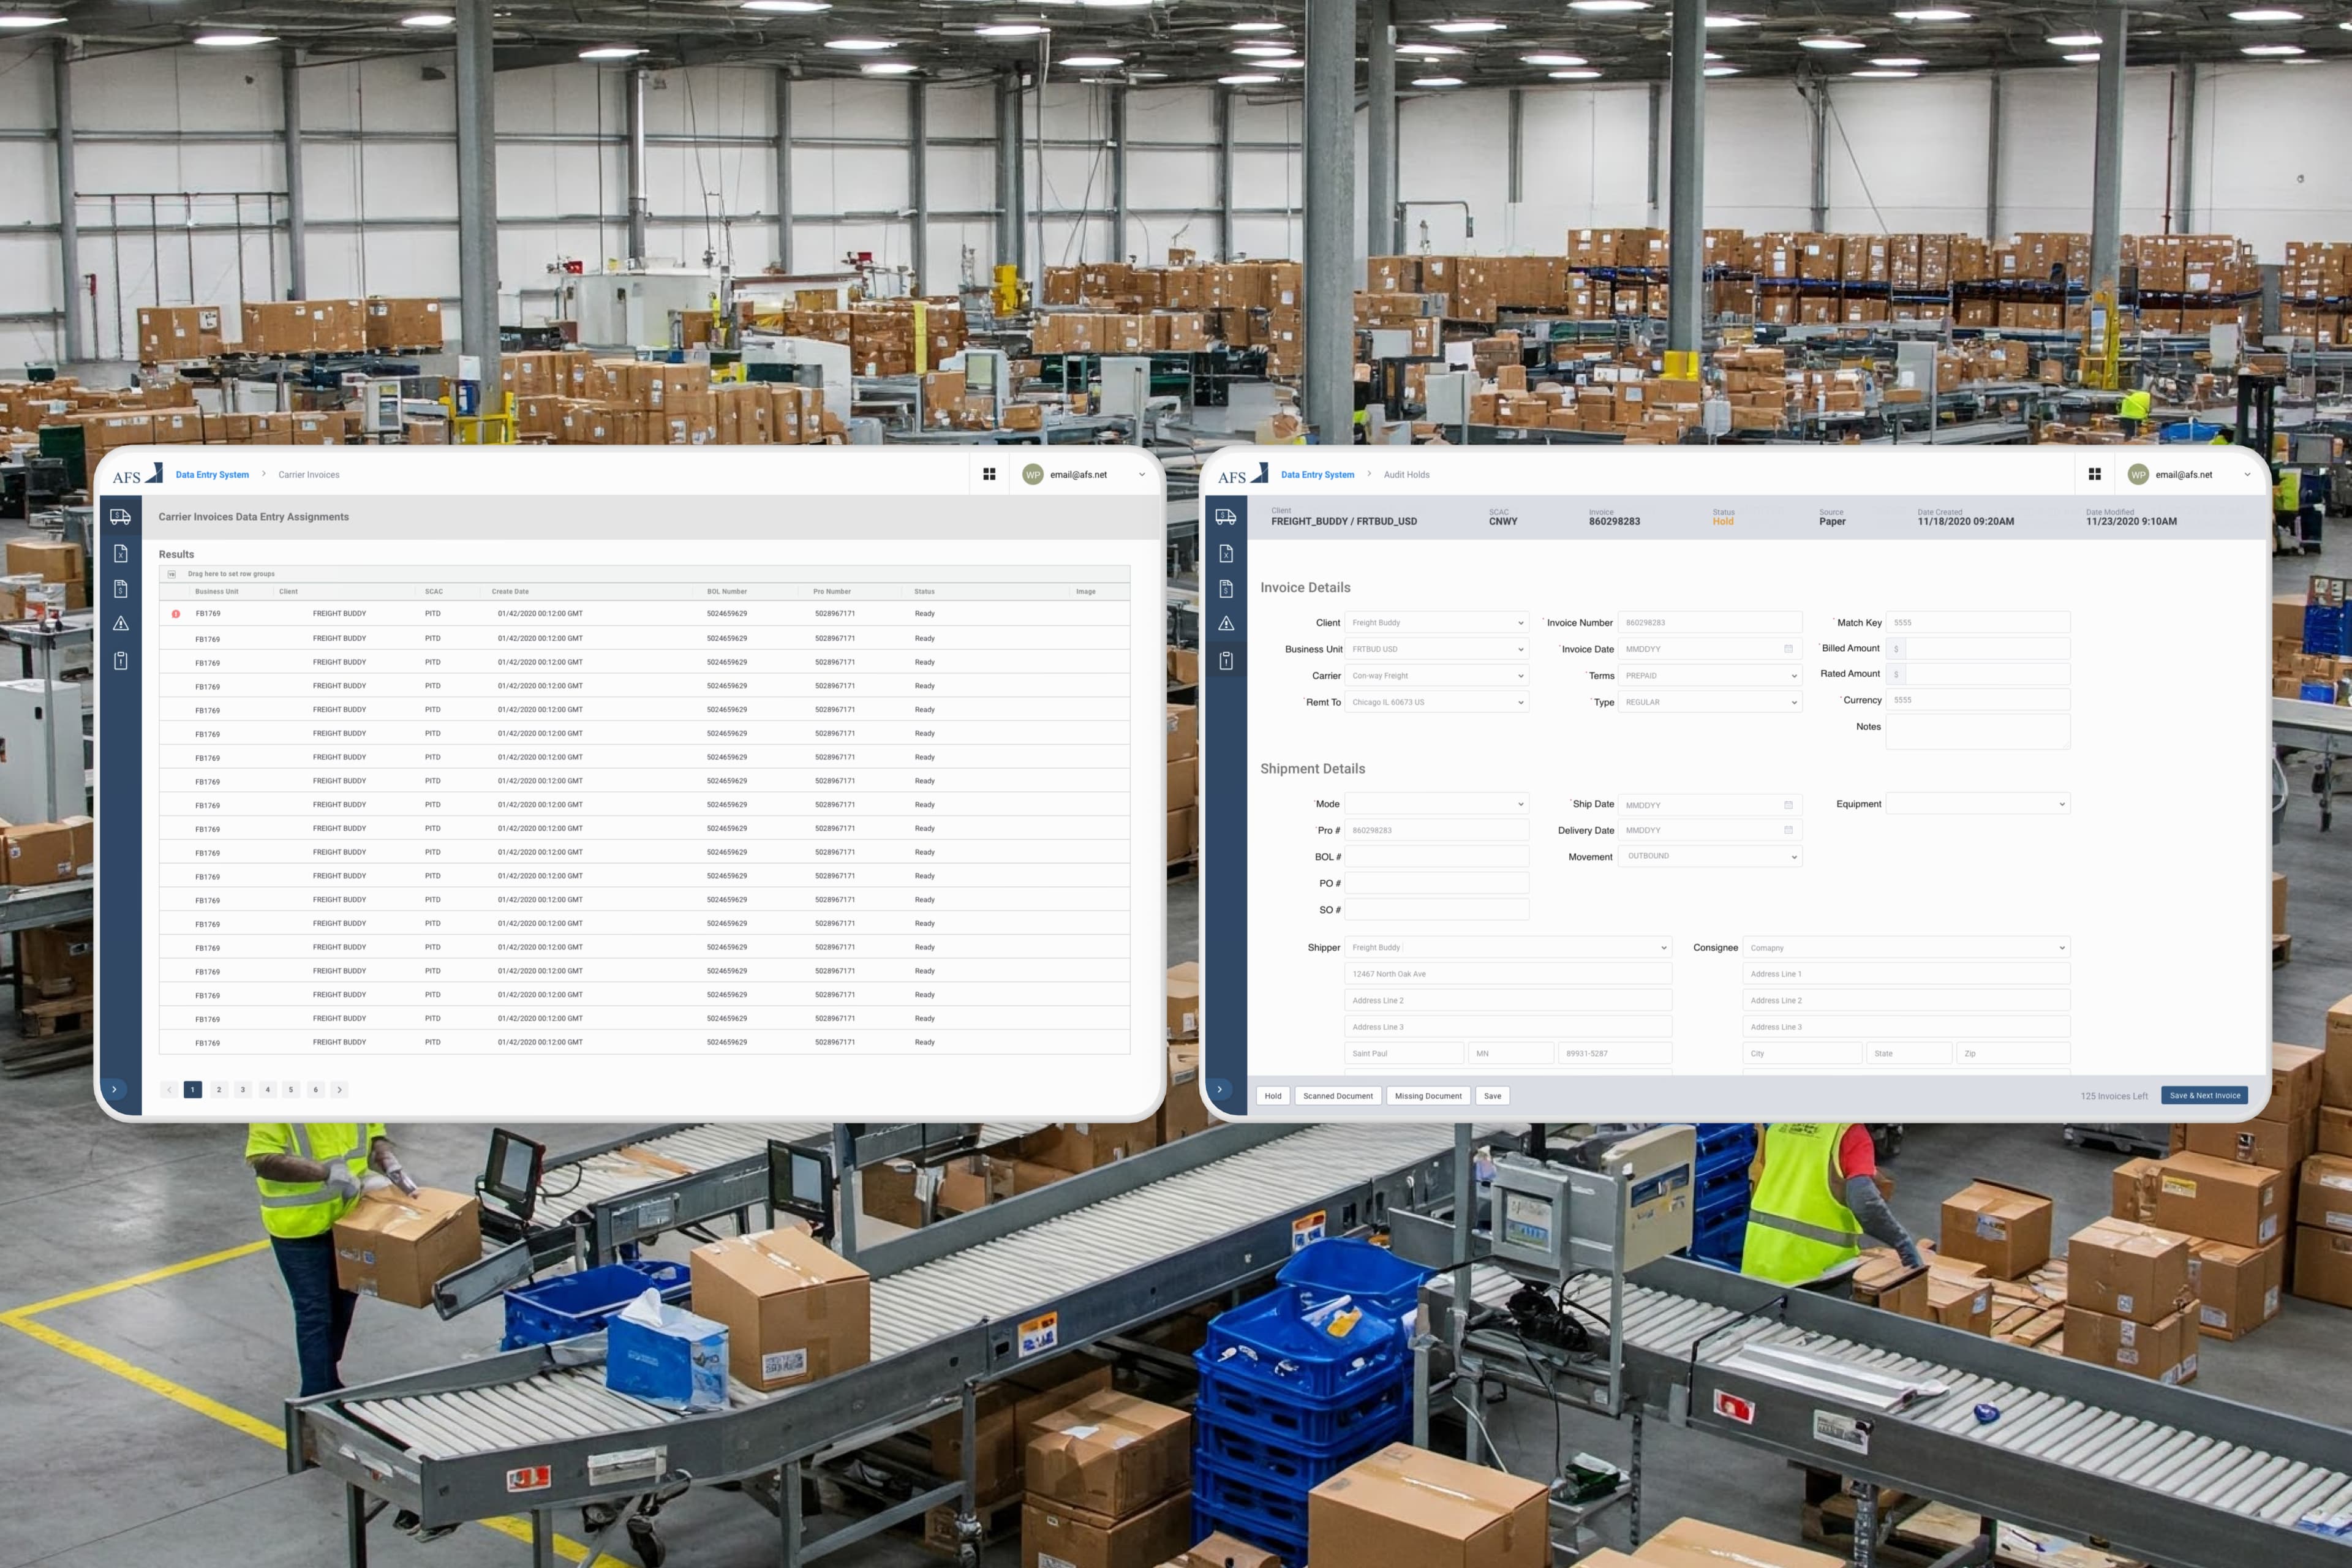Sort by SCAC column header
The image size is (2352, 1568).
tap(434, 592)
